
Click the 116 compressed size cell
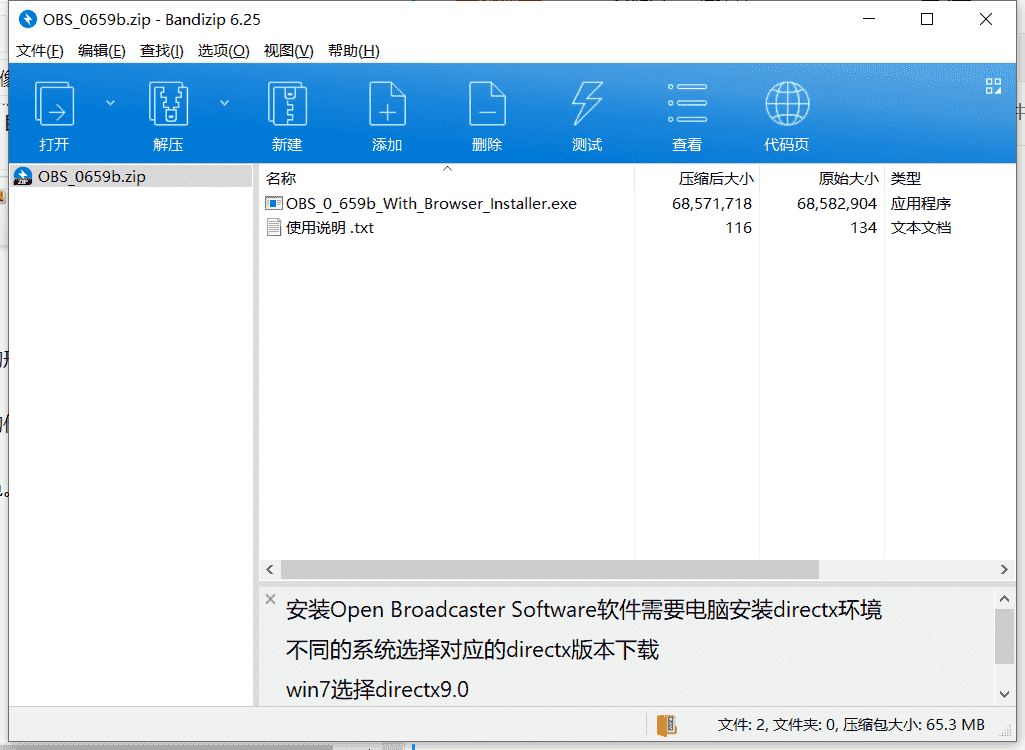738,228
